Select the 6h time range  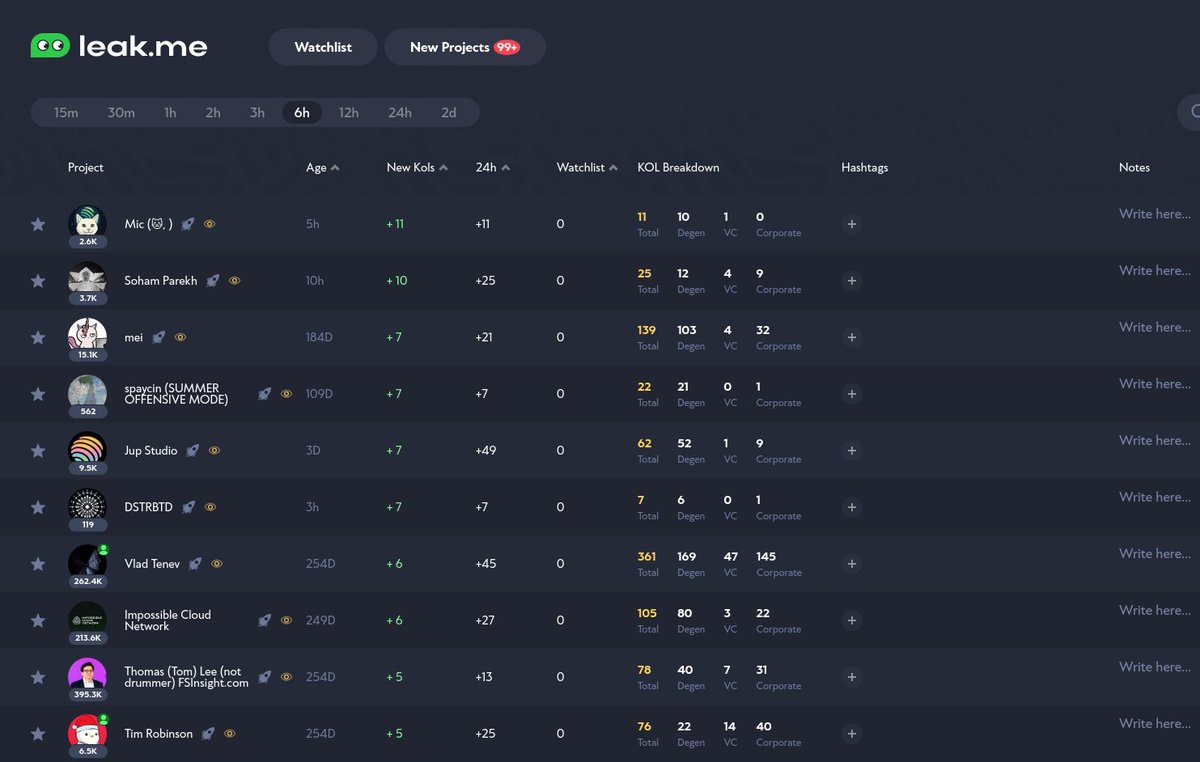[302, 113]
